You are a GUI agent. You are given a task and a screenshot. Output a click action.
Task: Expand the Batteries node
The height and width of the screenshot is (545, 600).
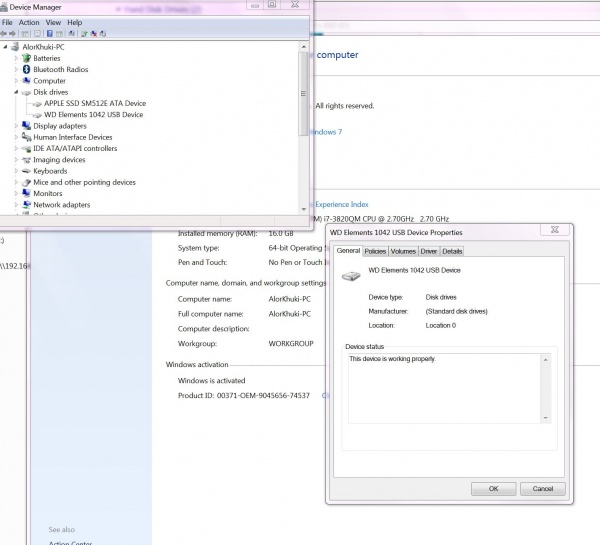(16, 58)
